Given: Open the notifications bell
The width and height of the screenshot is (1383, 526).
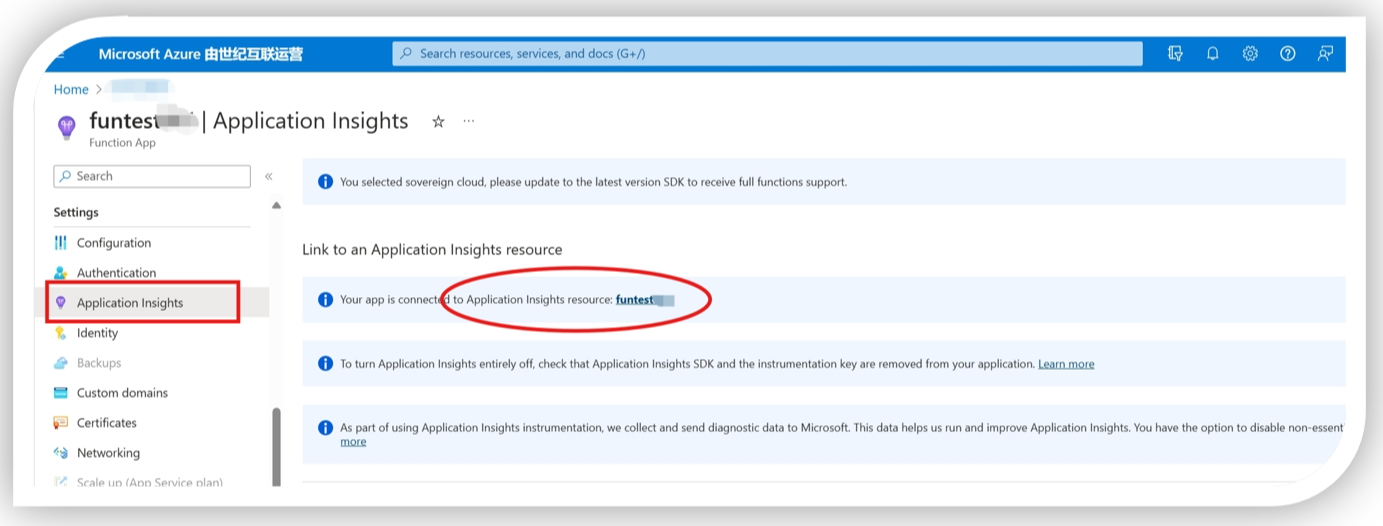Looking at the screenshot, I should (1212, 54).
